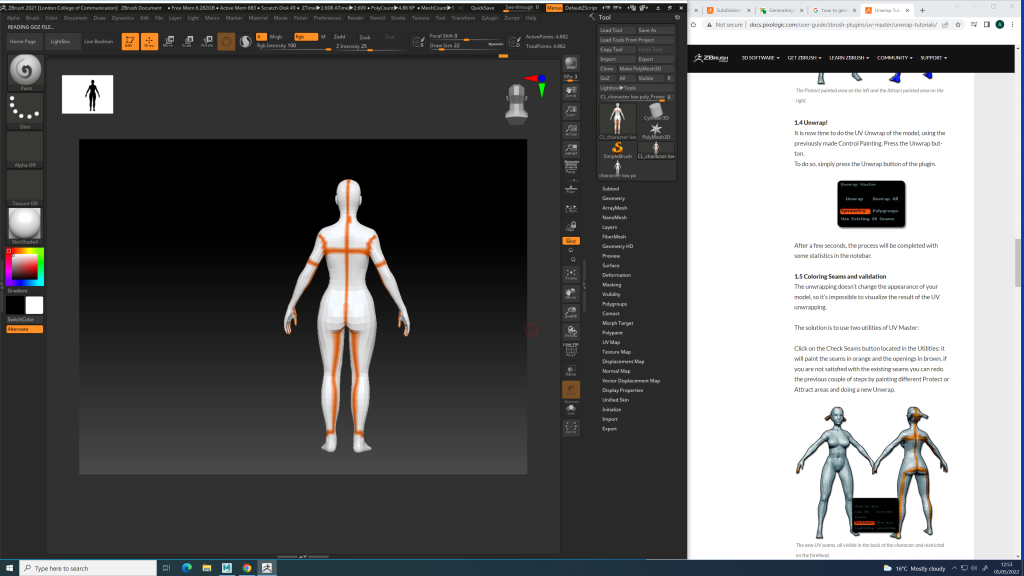Expand the Masking subpalette
1024x576 pixels.
[611, 285]
